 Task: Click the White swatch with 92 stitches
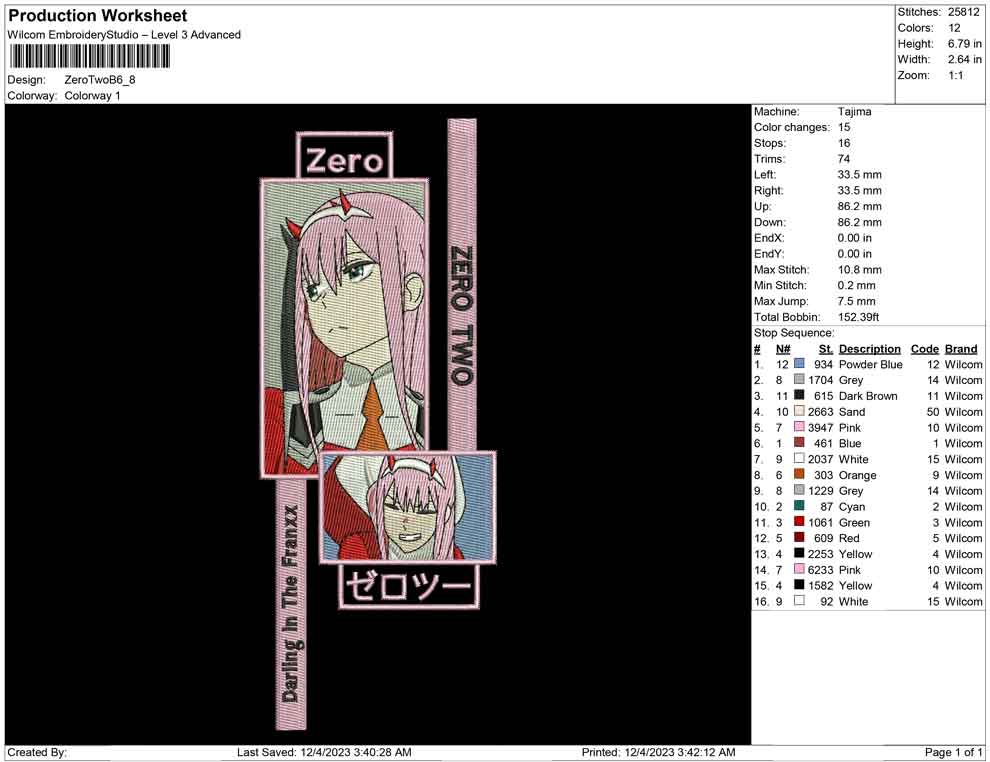[x=799, y=600]
